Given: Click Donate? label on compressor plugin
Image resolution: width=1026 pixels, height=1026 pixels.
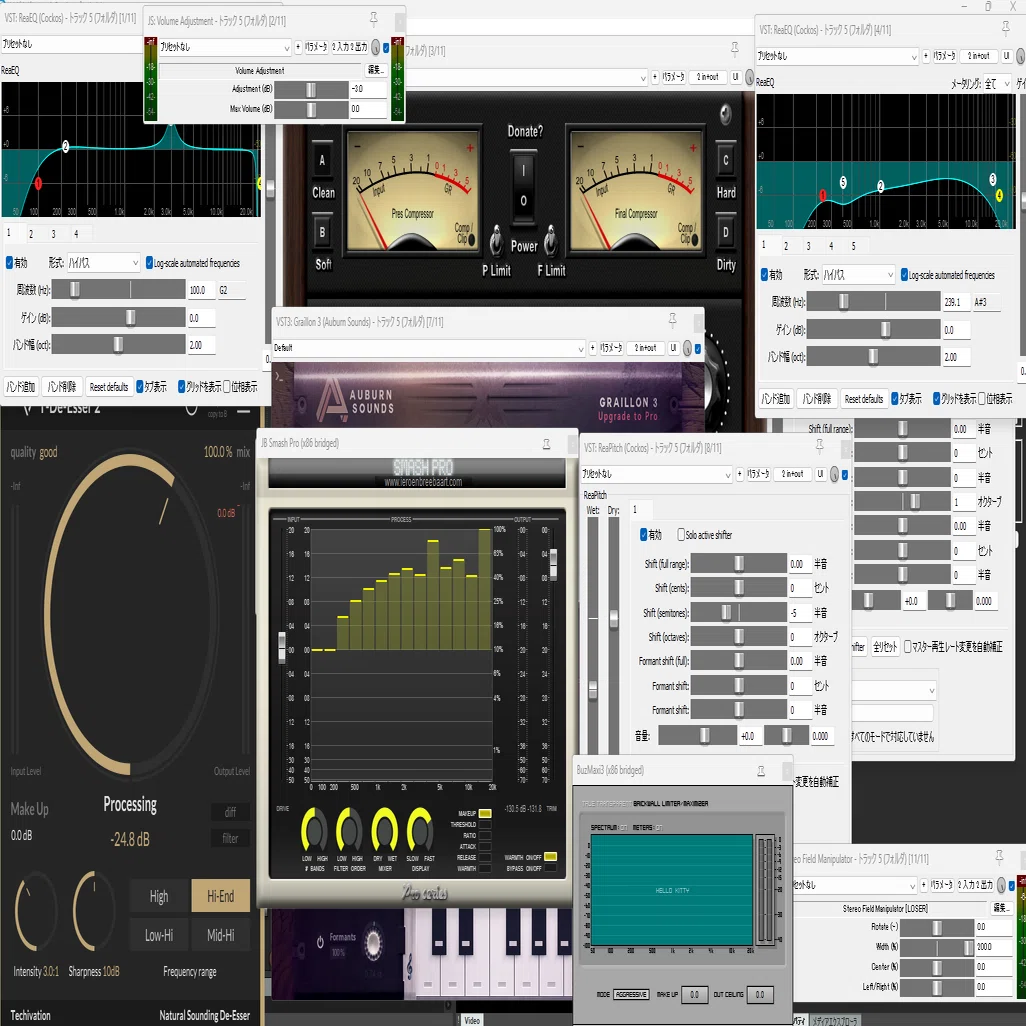Looking at the screenshot, I should tap(525, 132).
